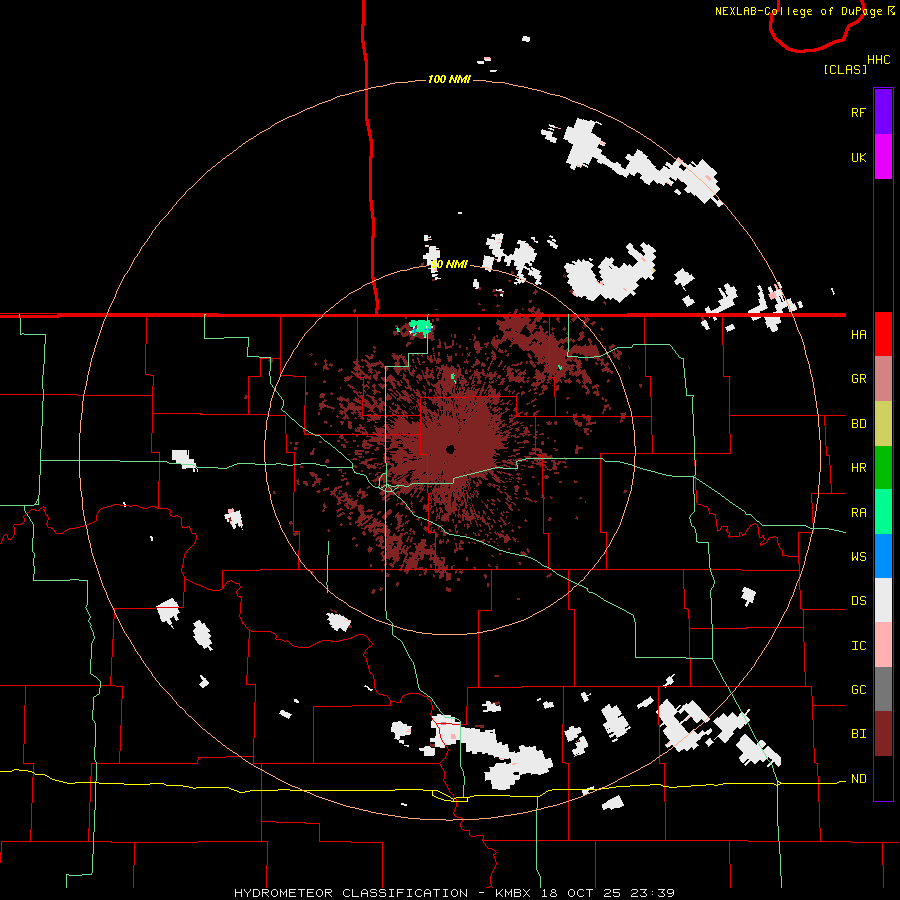Click the GR legend label
This screenshot has width=900, height=900.
[858, 379]
